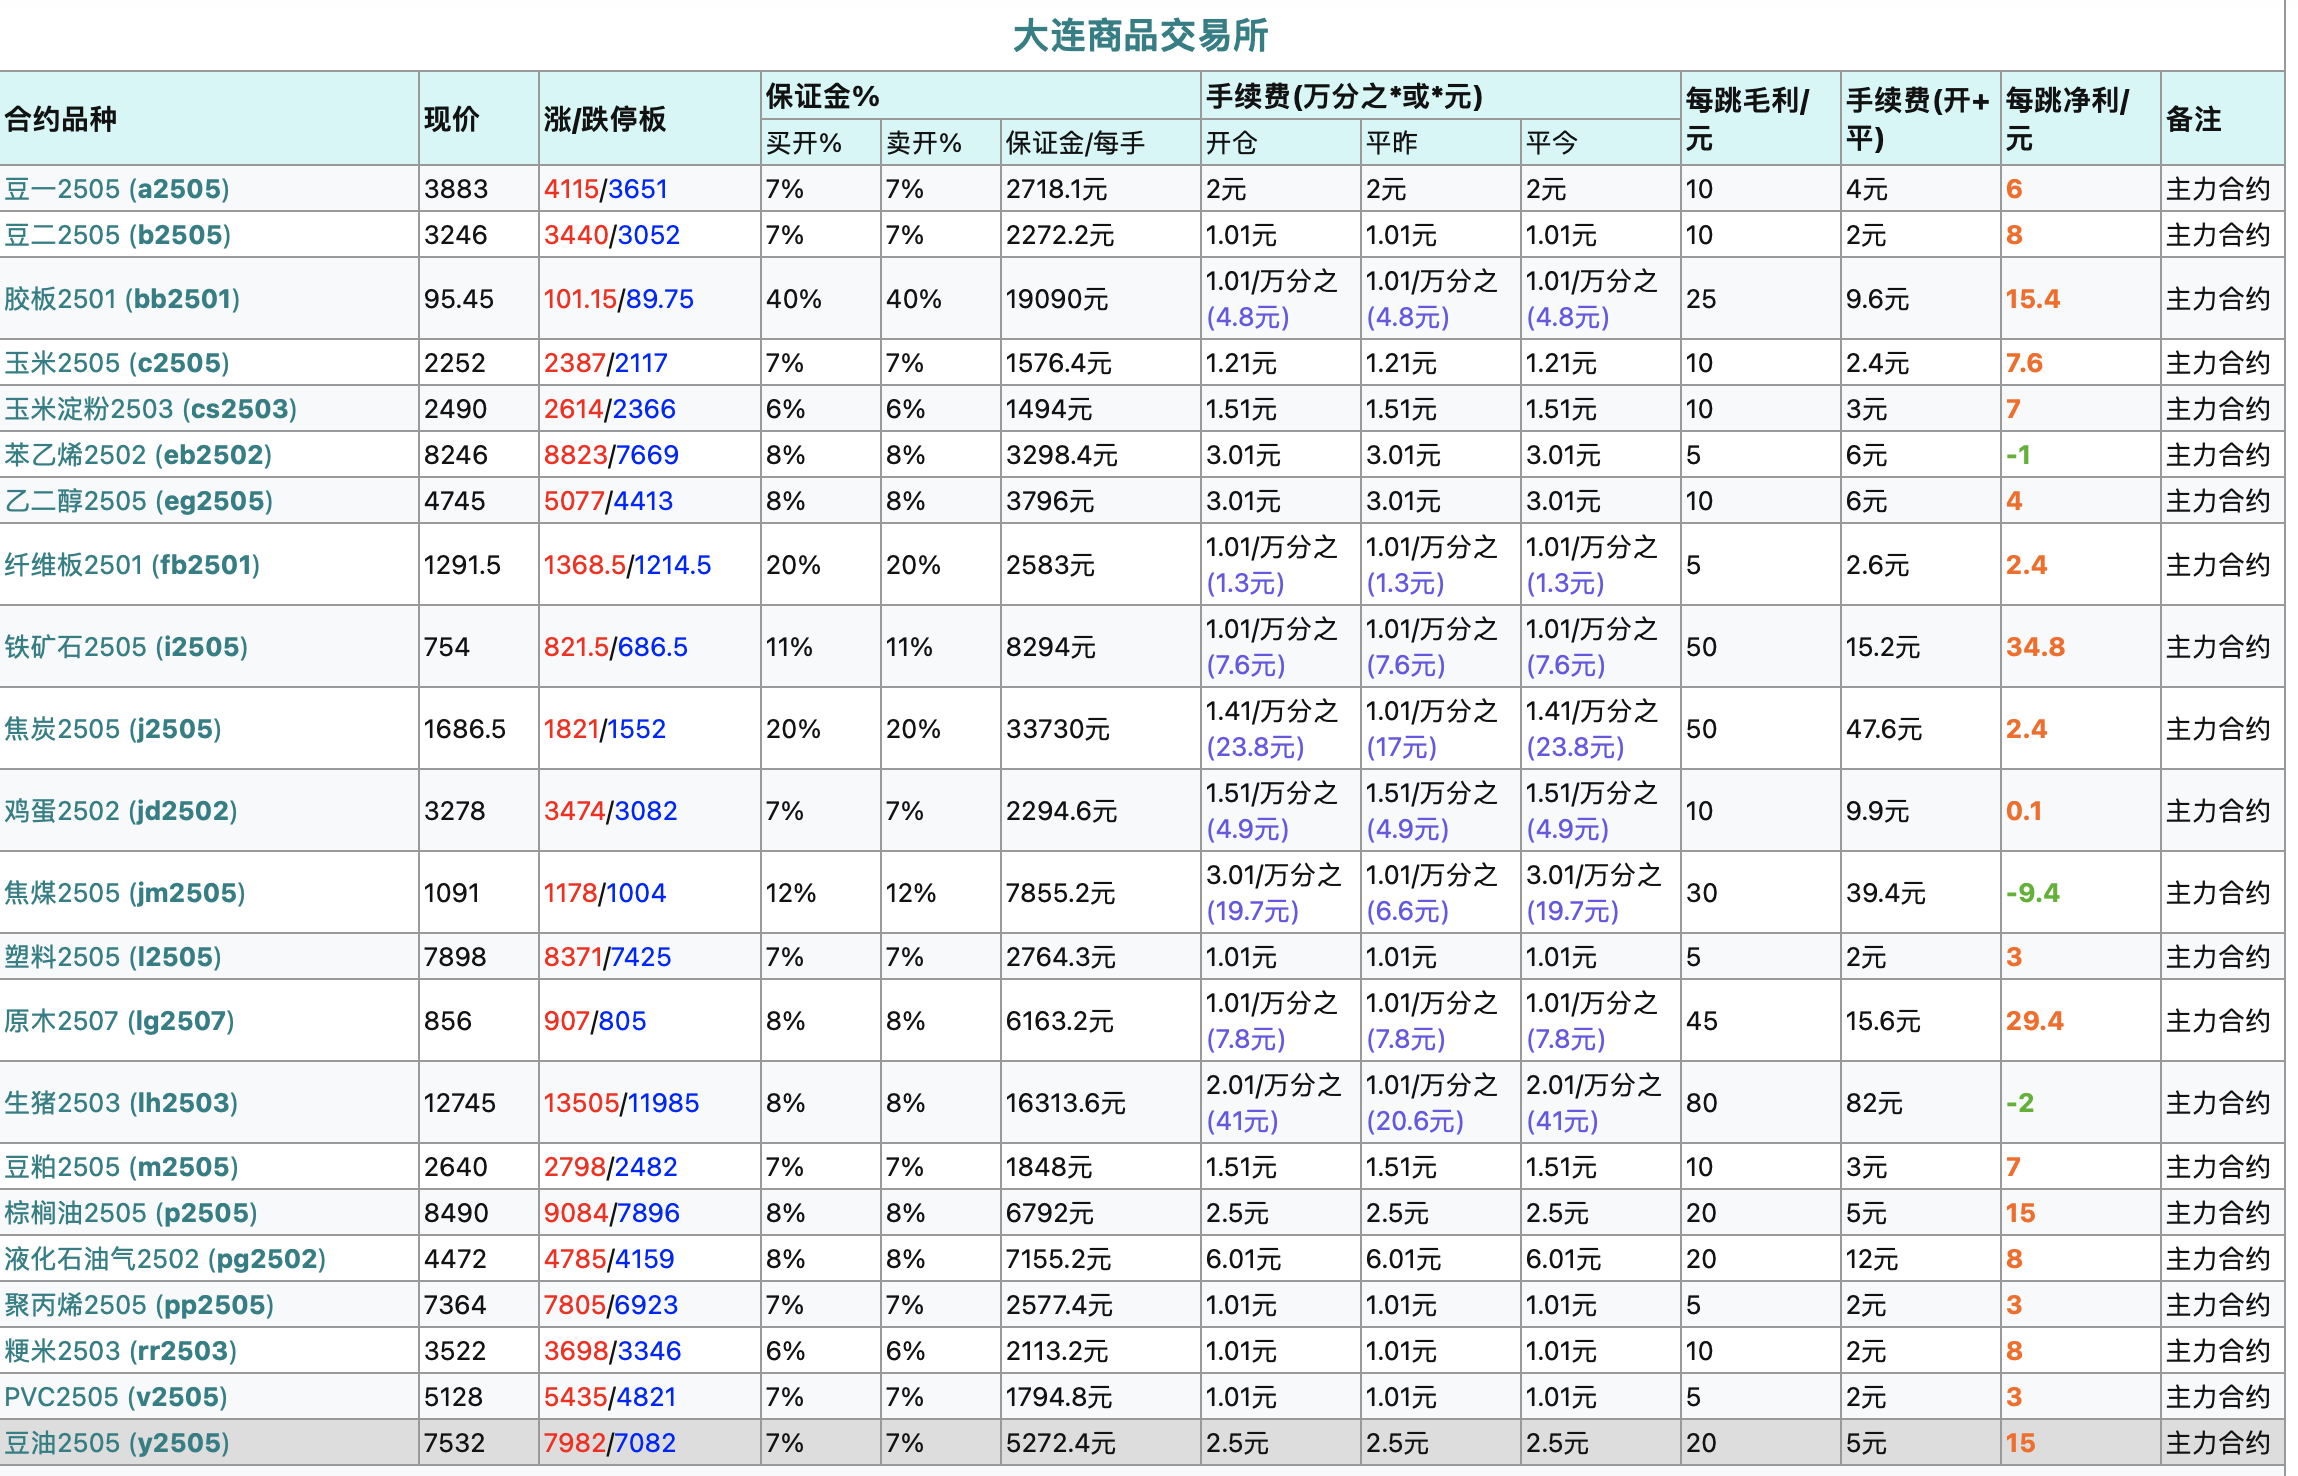Open the 鸡蛋2502 (jd2502) contract link
The image size is (2298, 1476).
[121, 811]
